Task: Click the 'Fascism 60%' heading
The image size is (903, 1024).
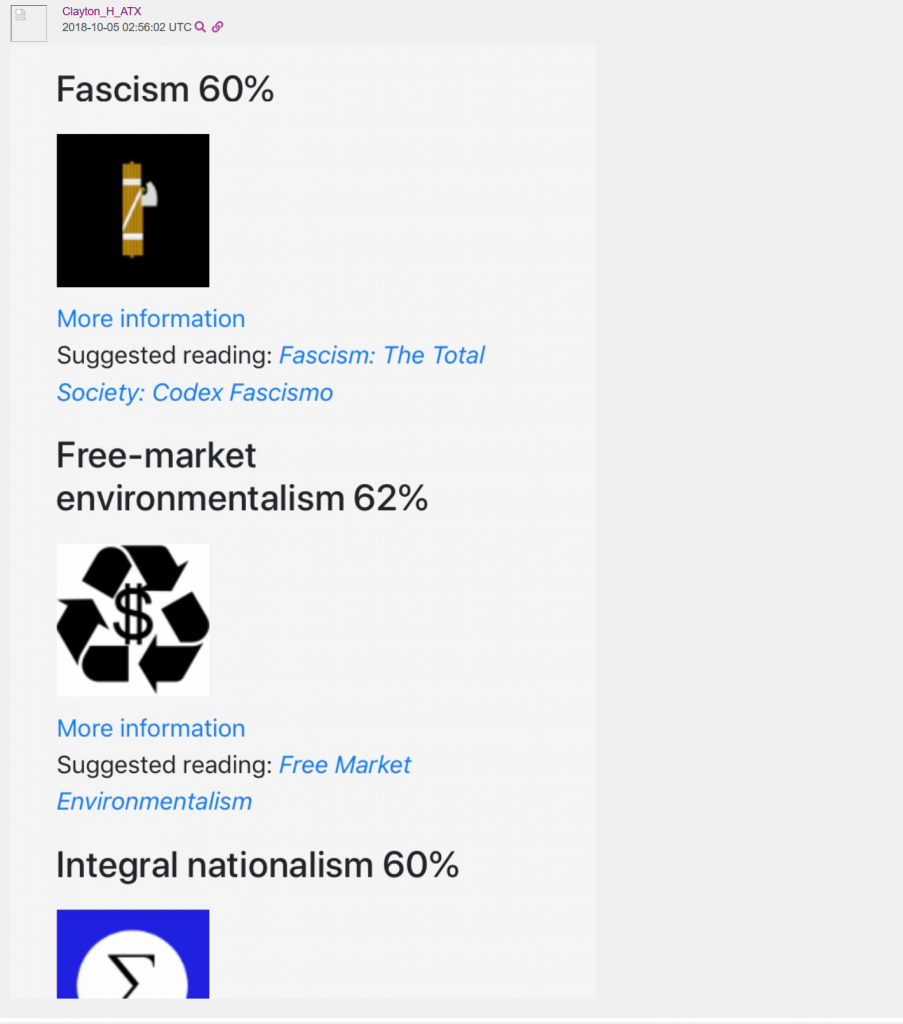Action: click(165, 89)
